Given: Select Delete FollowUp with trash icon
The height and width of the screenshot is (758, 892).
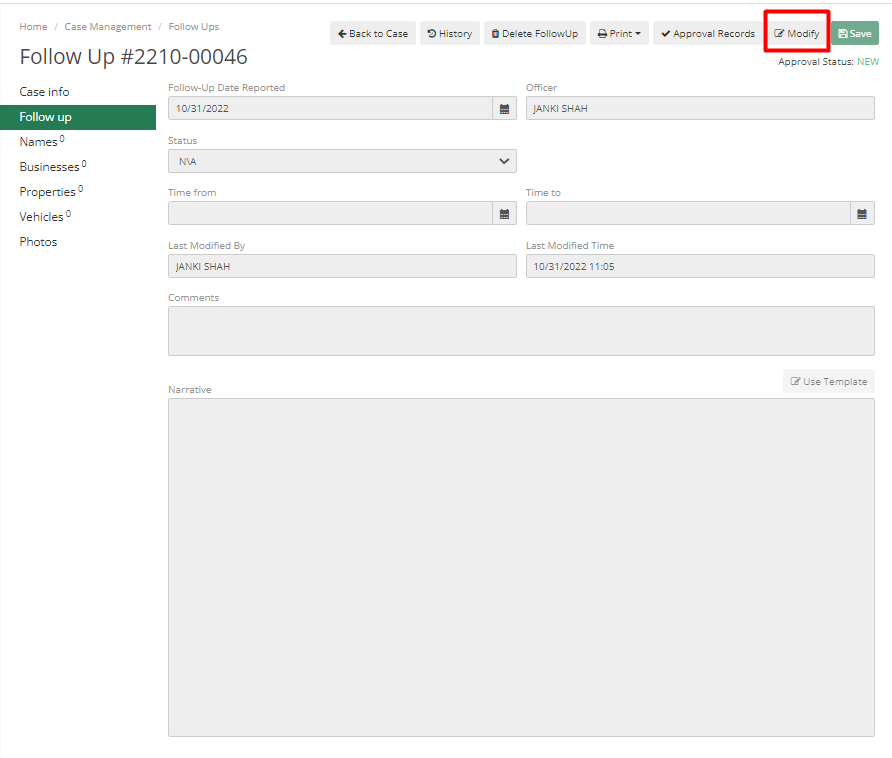Looking at the screenshot, I should pos(534,33).
